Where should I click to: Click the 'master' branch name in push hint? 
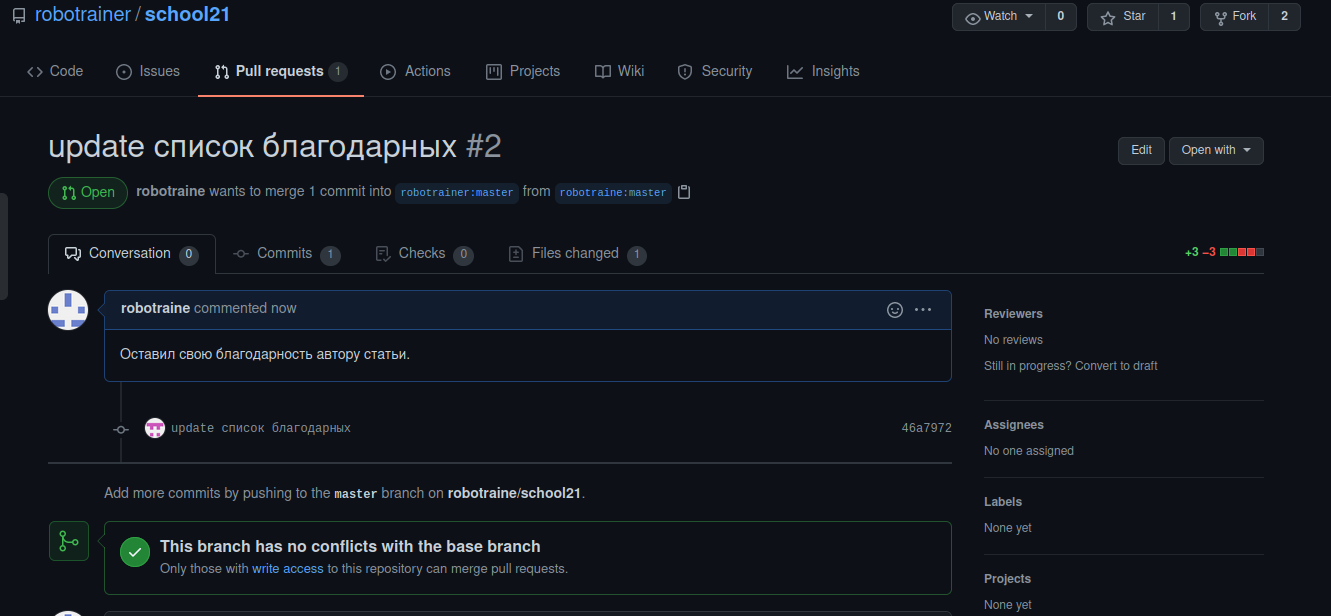click(356, 494)
